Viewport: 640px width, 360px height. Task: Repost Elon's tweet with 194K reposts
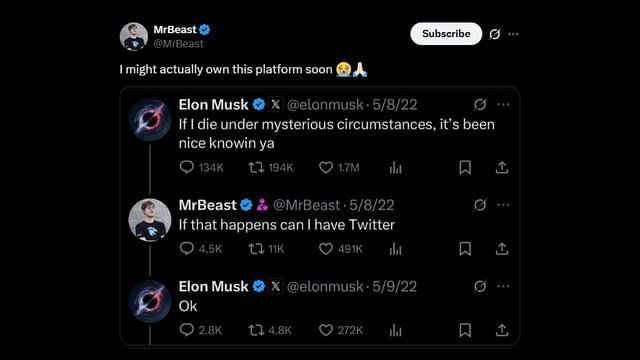click(256, 167)
